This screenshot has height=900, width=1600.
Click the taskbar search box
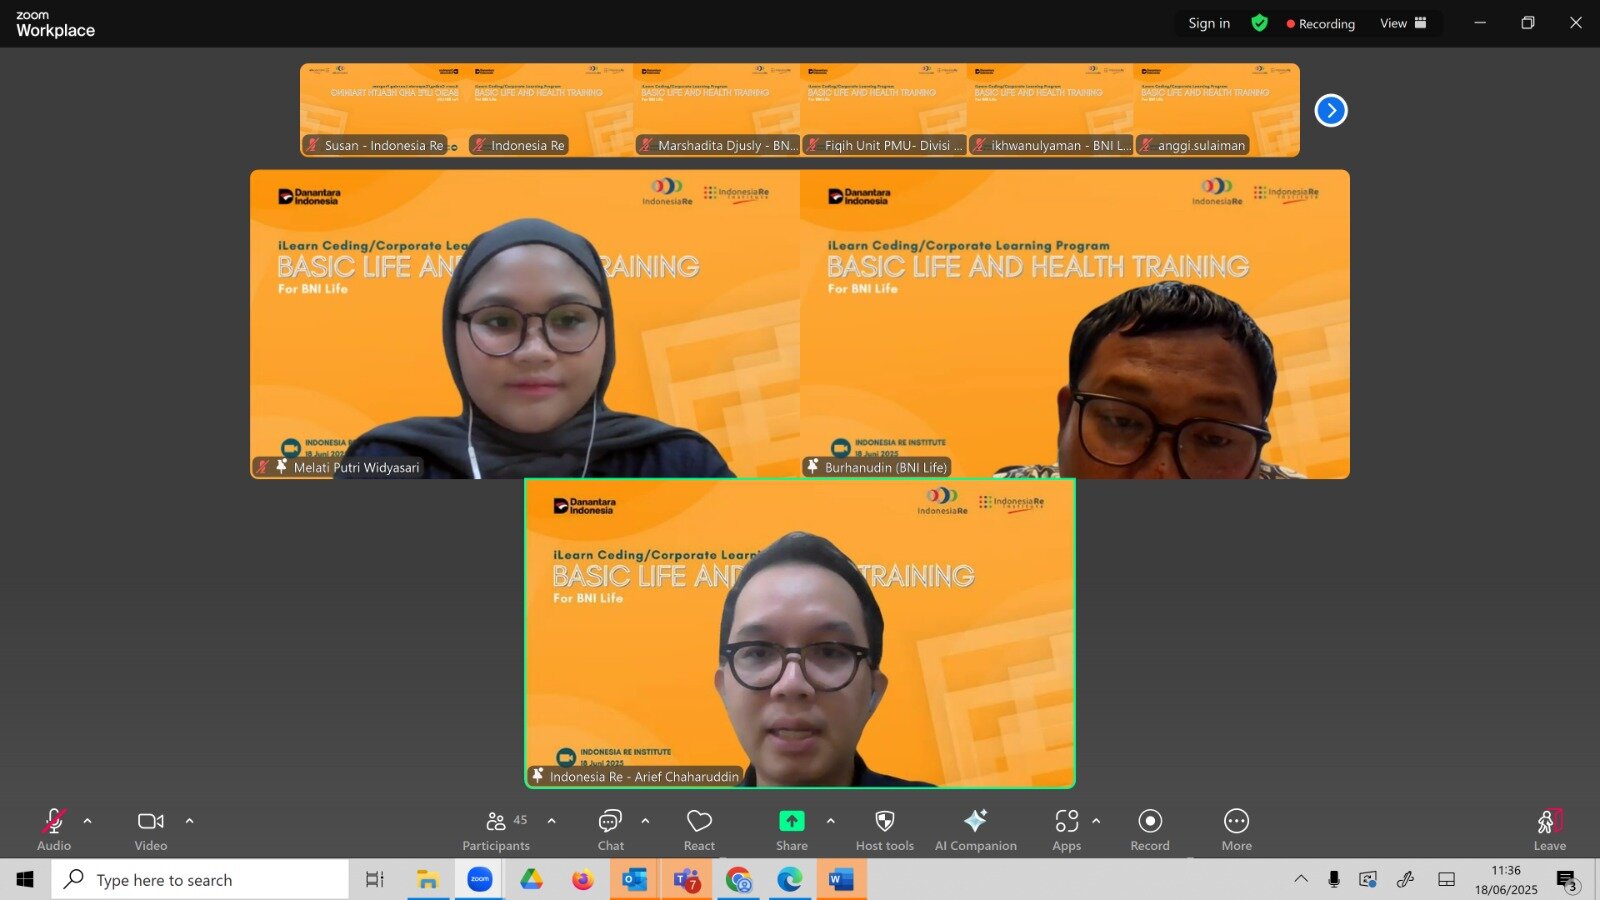[x=200, y=879]
